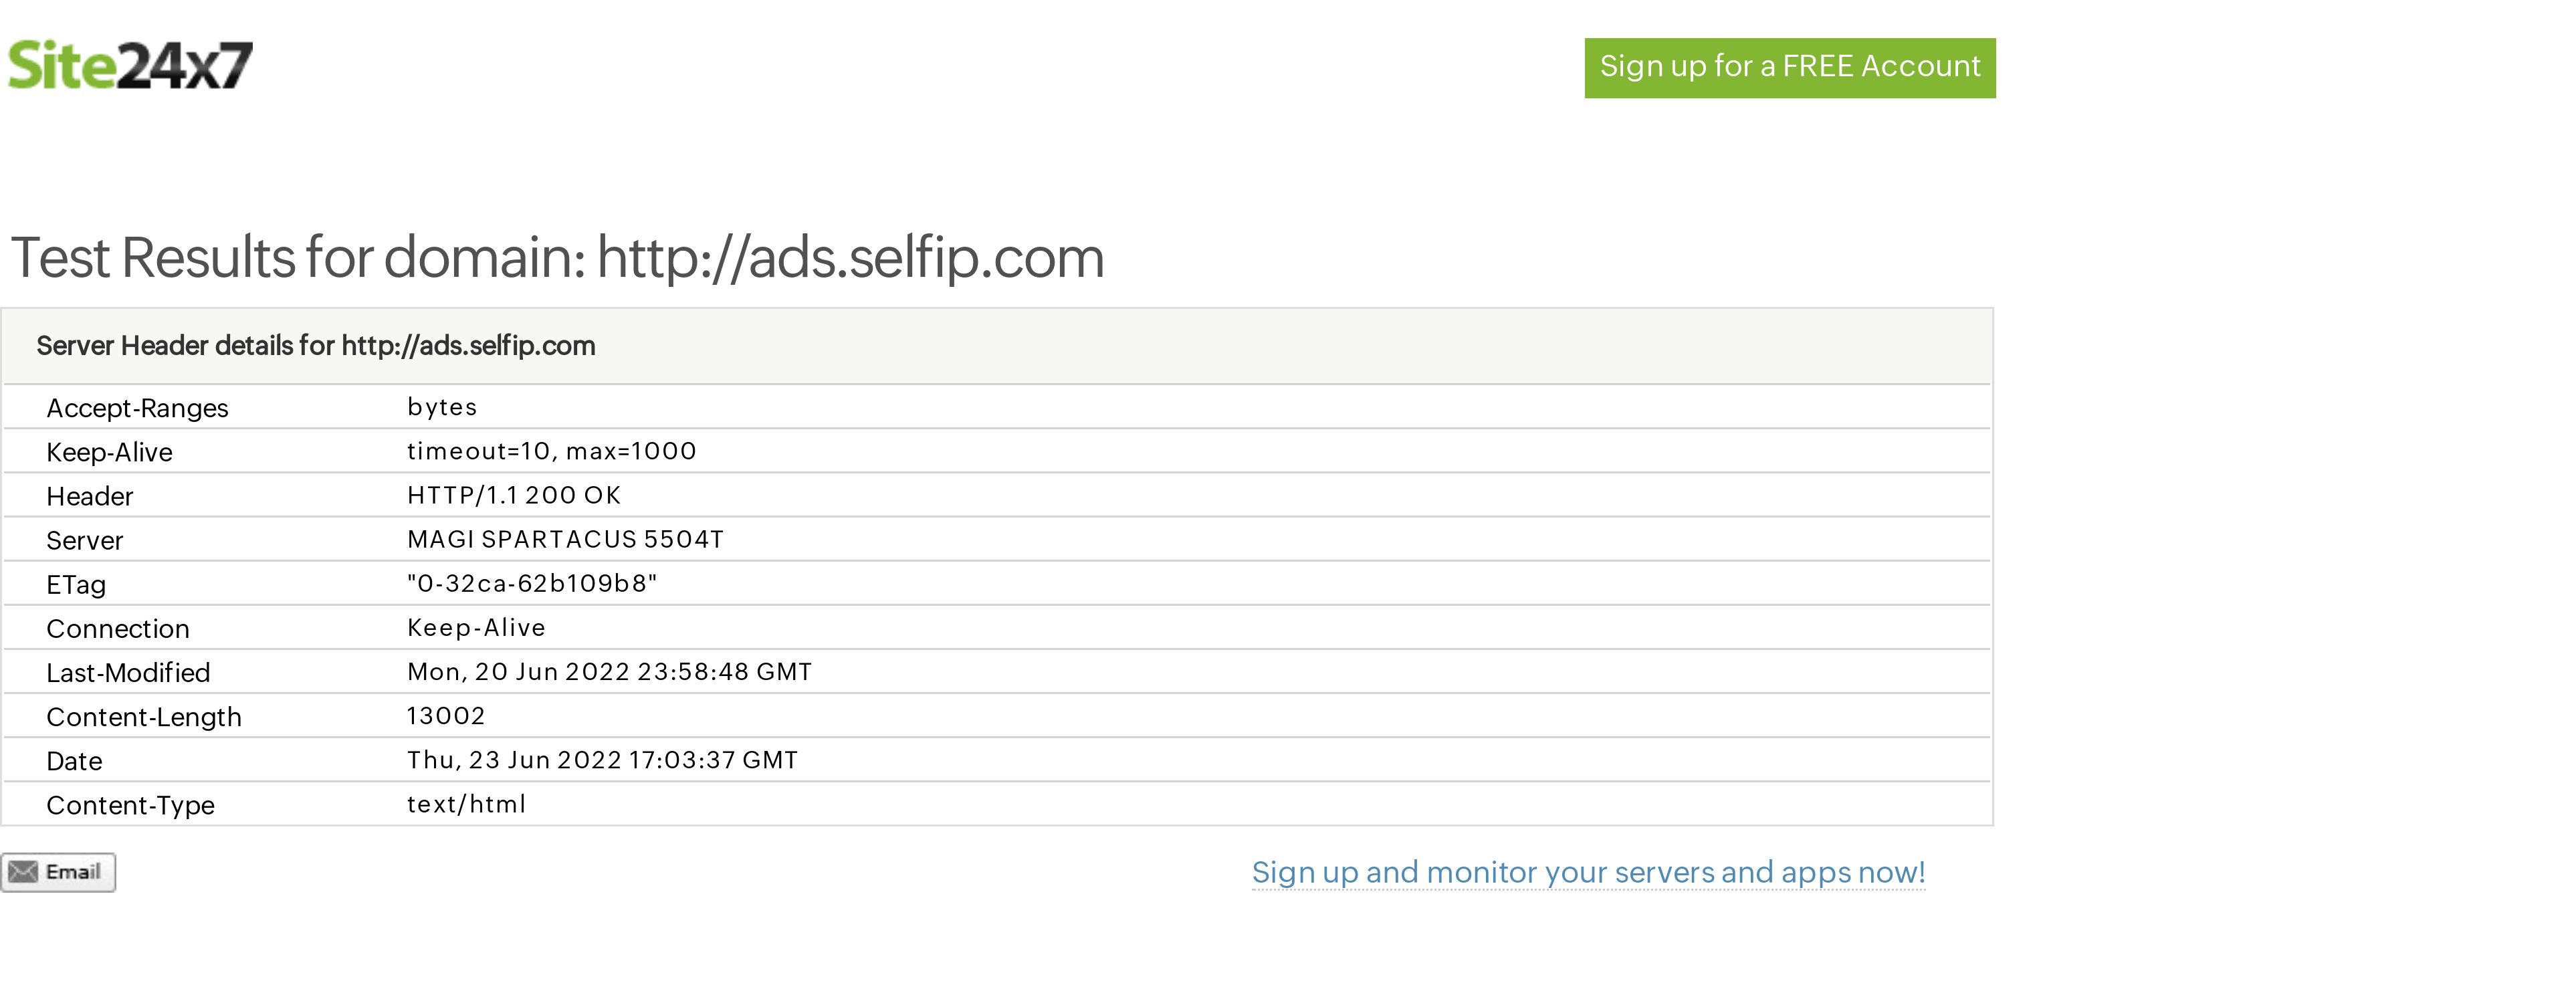Viewport: 2576px width, 997px height.
Task: Click the bytes value in Accept-Ranges row
Action: point(442,407)
